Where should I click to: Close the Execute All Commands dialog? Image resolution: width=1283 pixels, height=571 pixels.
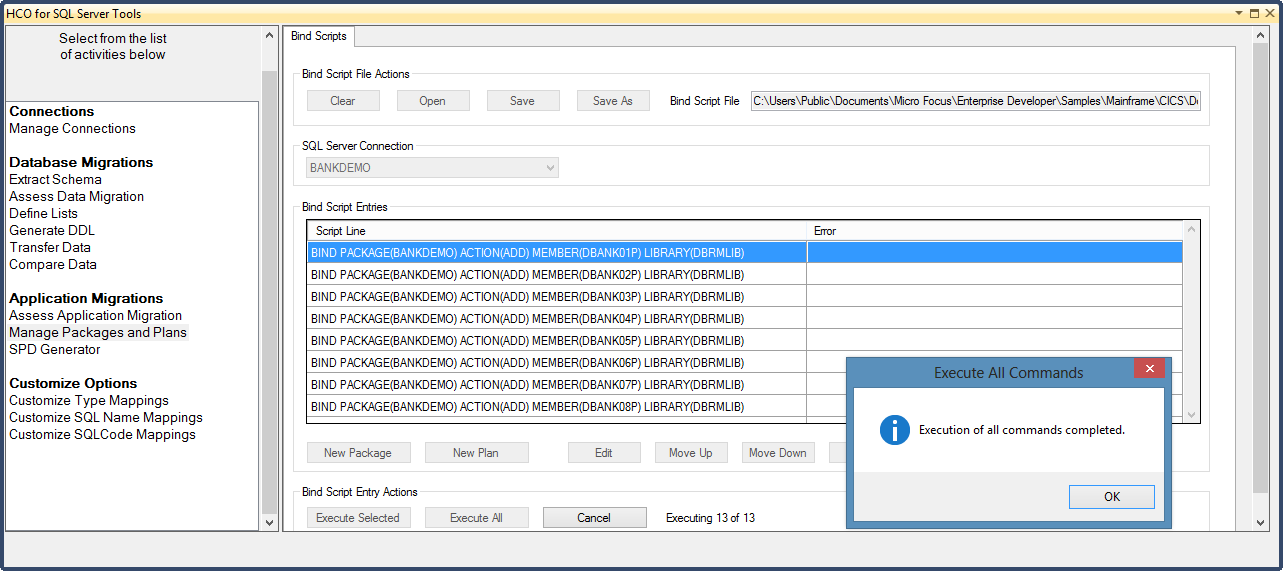pos(1149,369)
